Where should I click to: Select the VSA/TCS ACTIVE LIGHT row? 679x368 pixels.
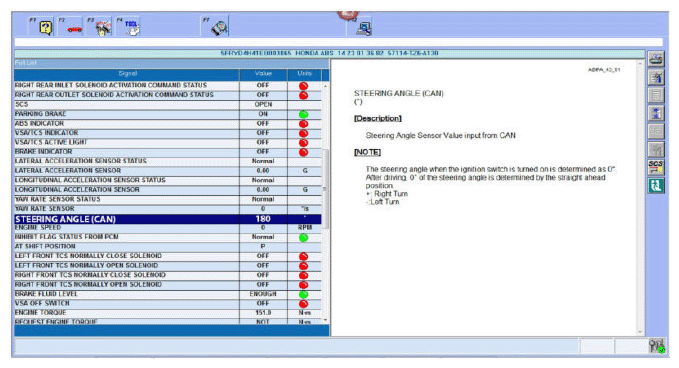pyautogui.click(x=168, y=142)
